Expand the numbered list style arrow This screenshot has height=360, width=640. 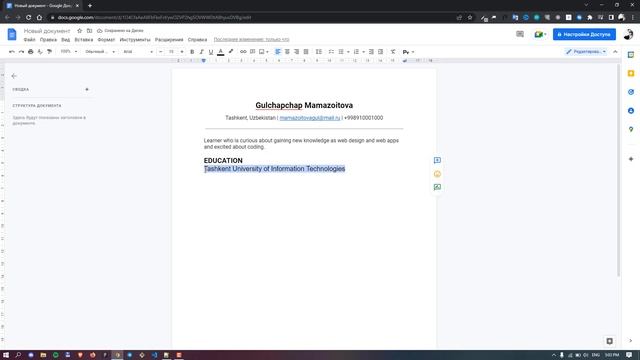coord(363,52)
